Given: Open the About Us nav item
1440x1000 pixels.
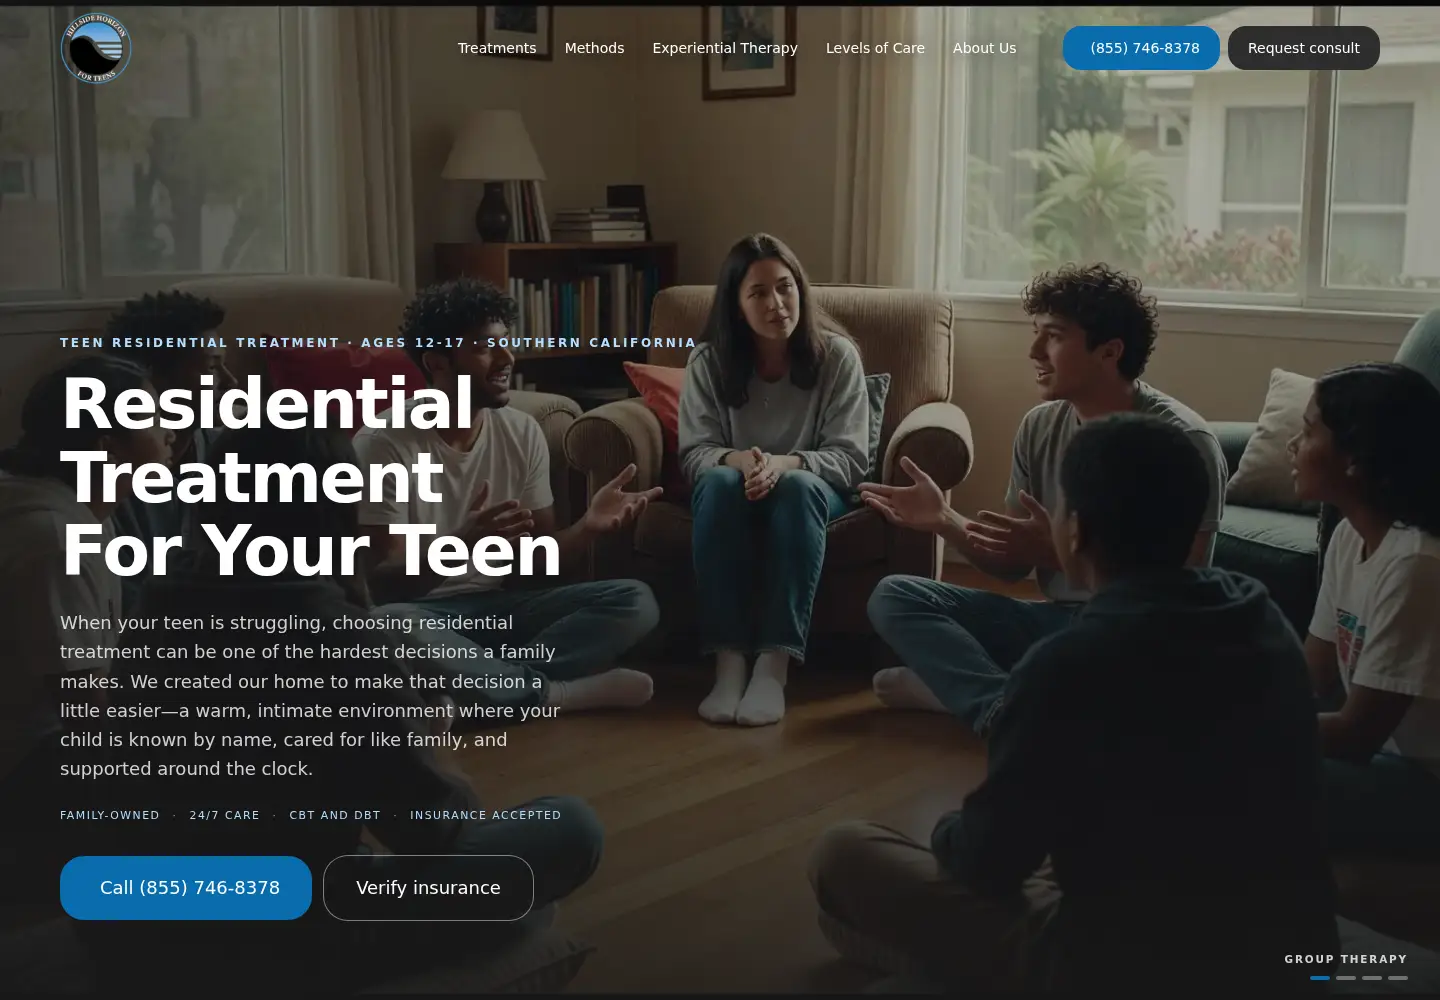Looking at the screenshot, I should pos(984,48).
